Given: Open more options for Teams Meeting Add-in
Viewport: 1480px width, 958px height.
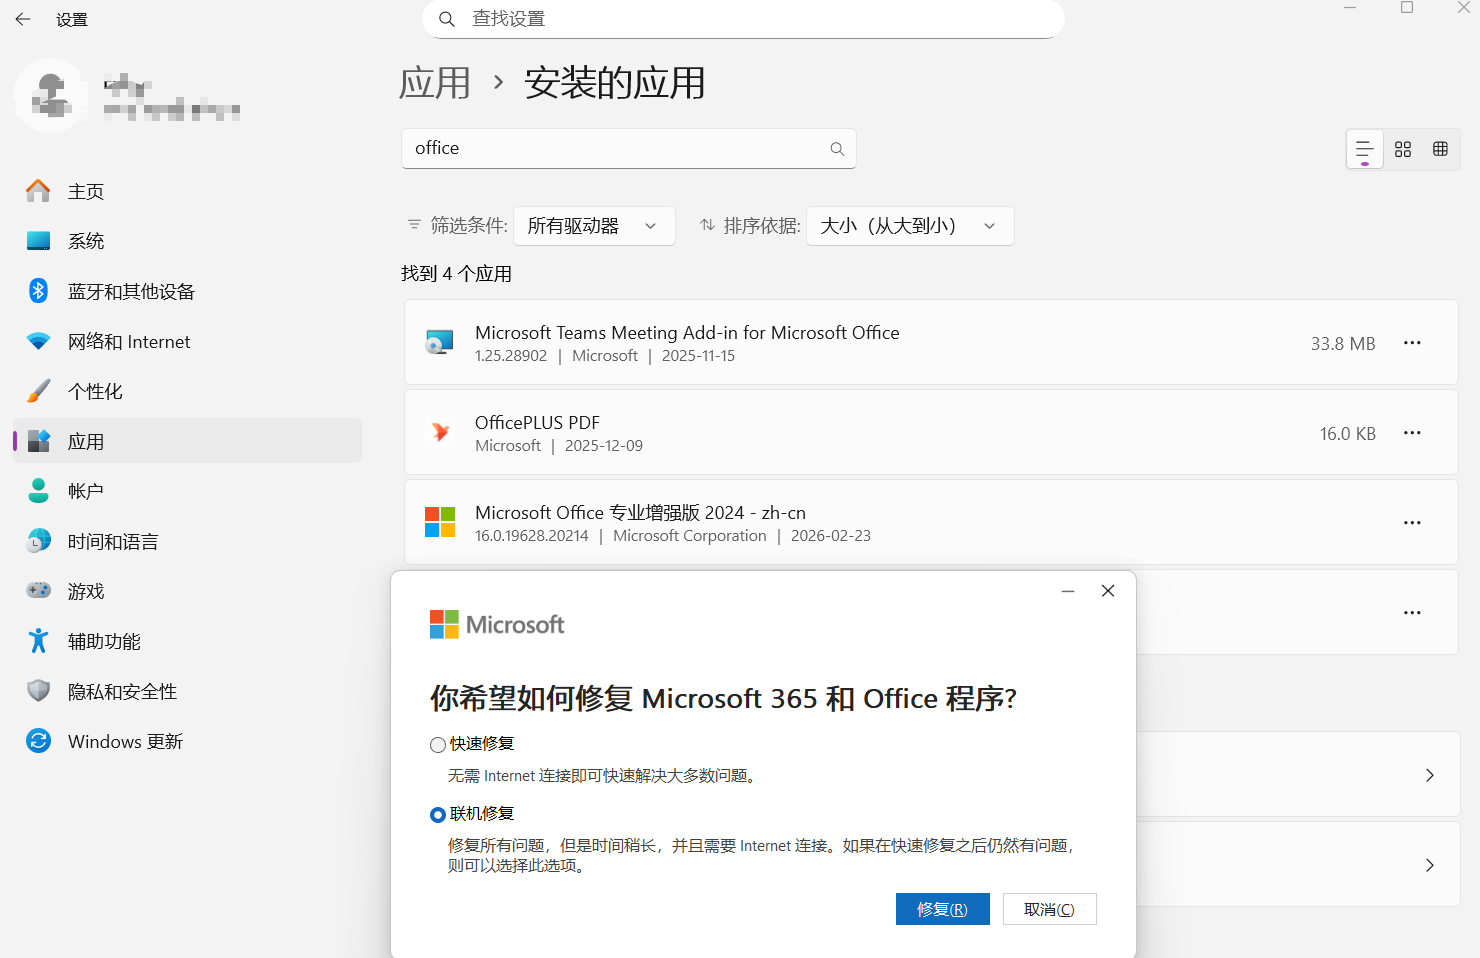Looking at the screenshot, I should (1412, 343).
